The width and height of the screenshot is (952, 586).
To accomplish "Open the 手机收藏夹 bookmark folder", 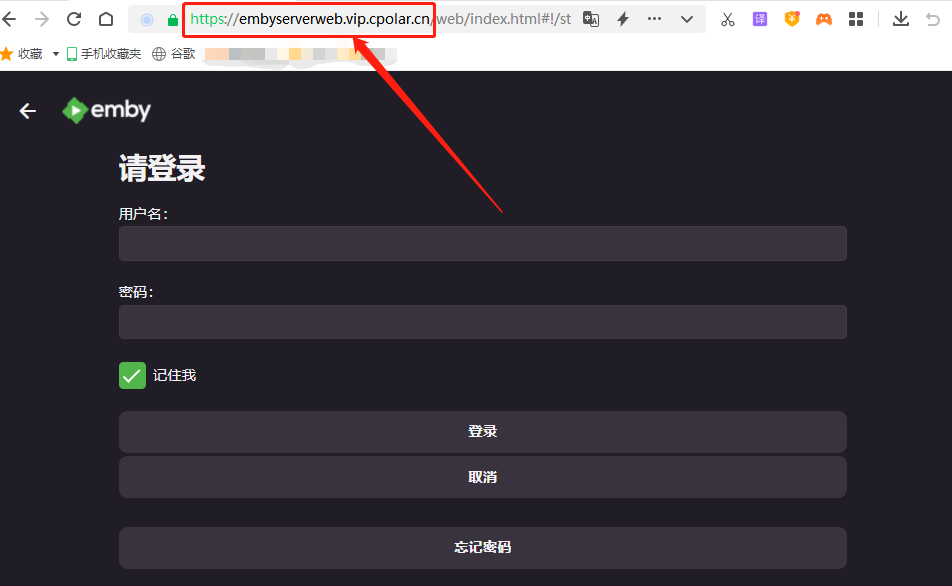I will click(103, 54).
